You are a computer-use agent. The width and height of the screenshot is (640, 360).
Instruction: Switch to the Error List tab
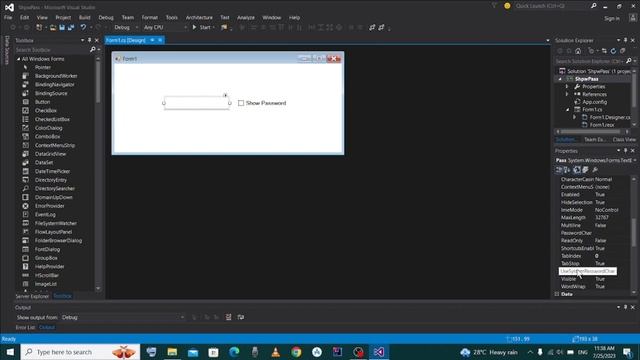pyautogui.click(x=25, y=327)
